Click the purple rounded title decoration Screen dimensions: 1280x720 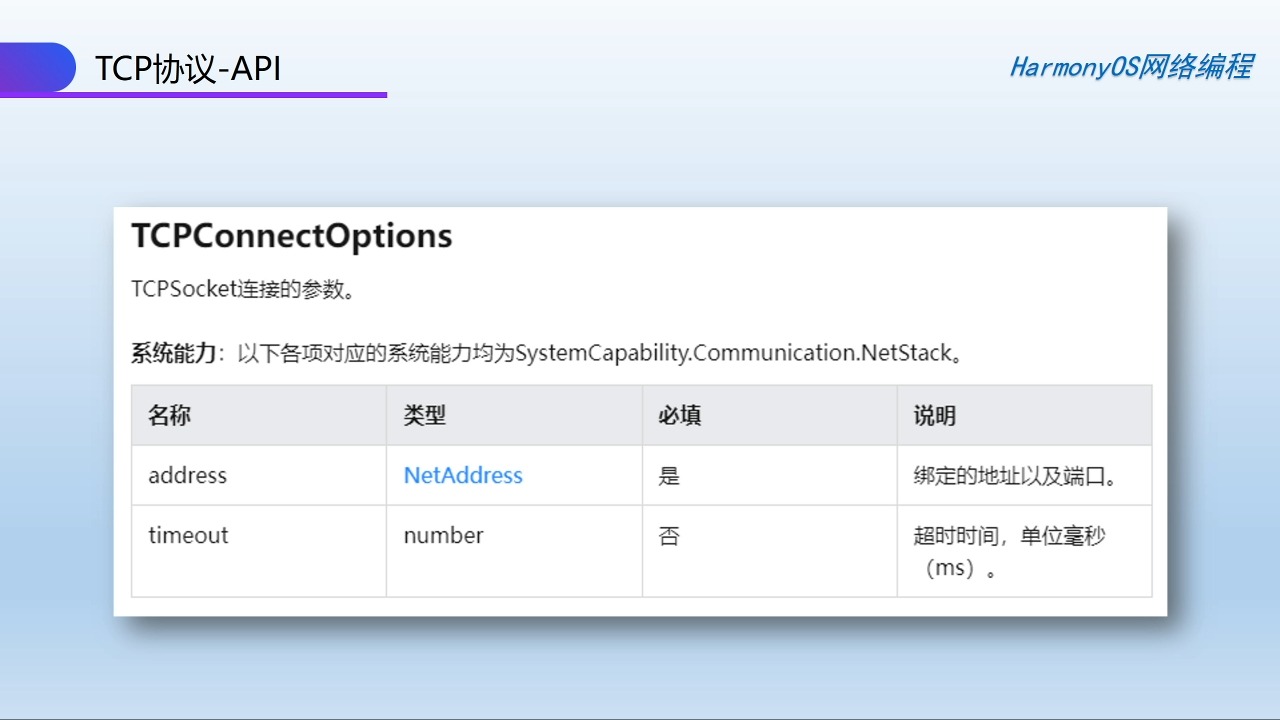click(x=38, y=67)
